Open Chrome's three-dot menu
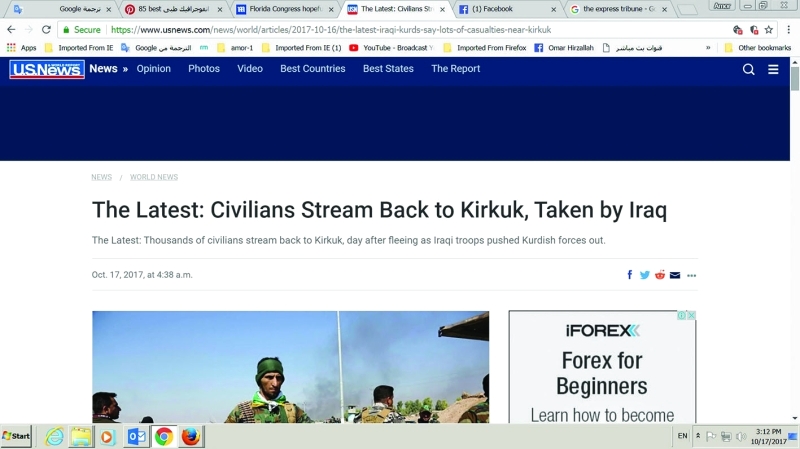 [x=788, y=30]
